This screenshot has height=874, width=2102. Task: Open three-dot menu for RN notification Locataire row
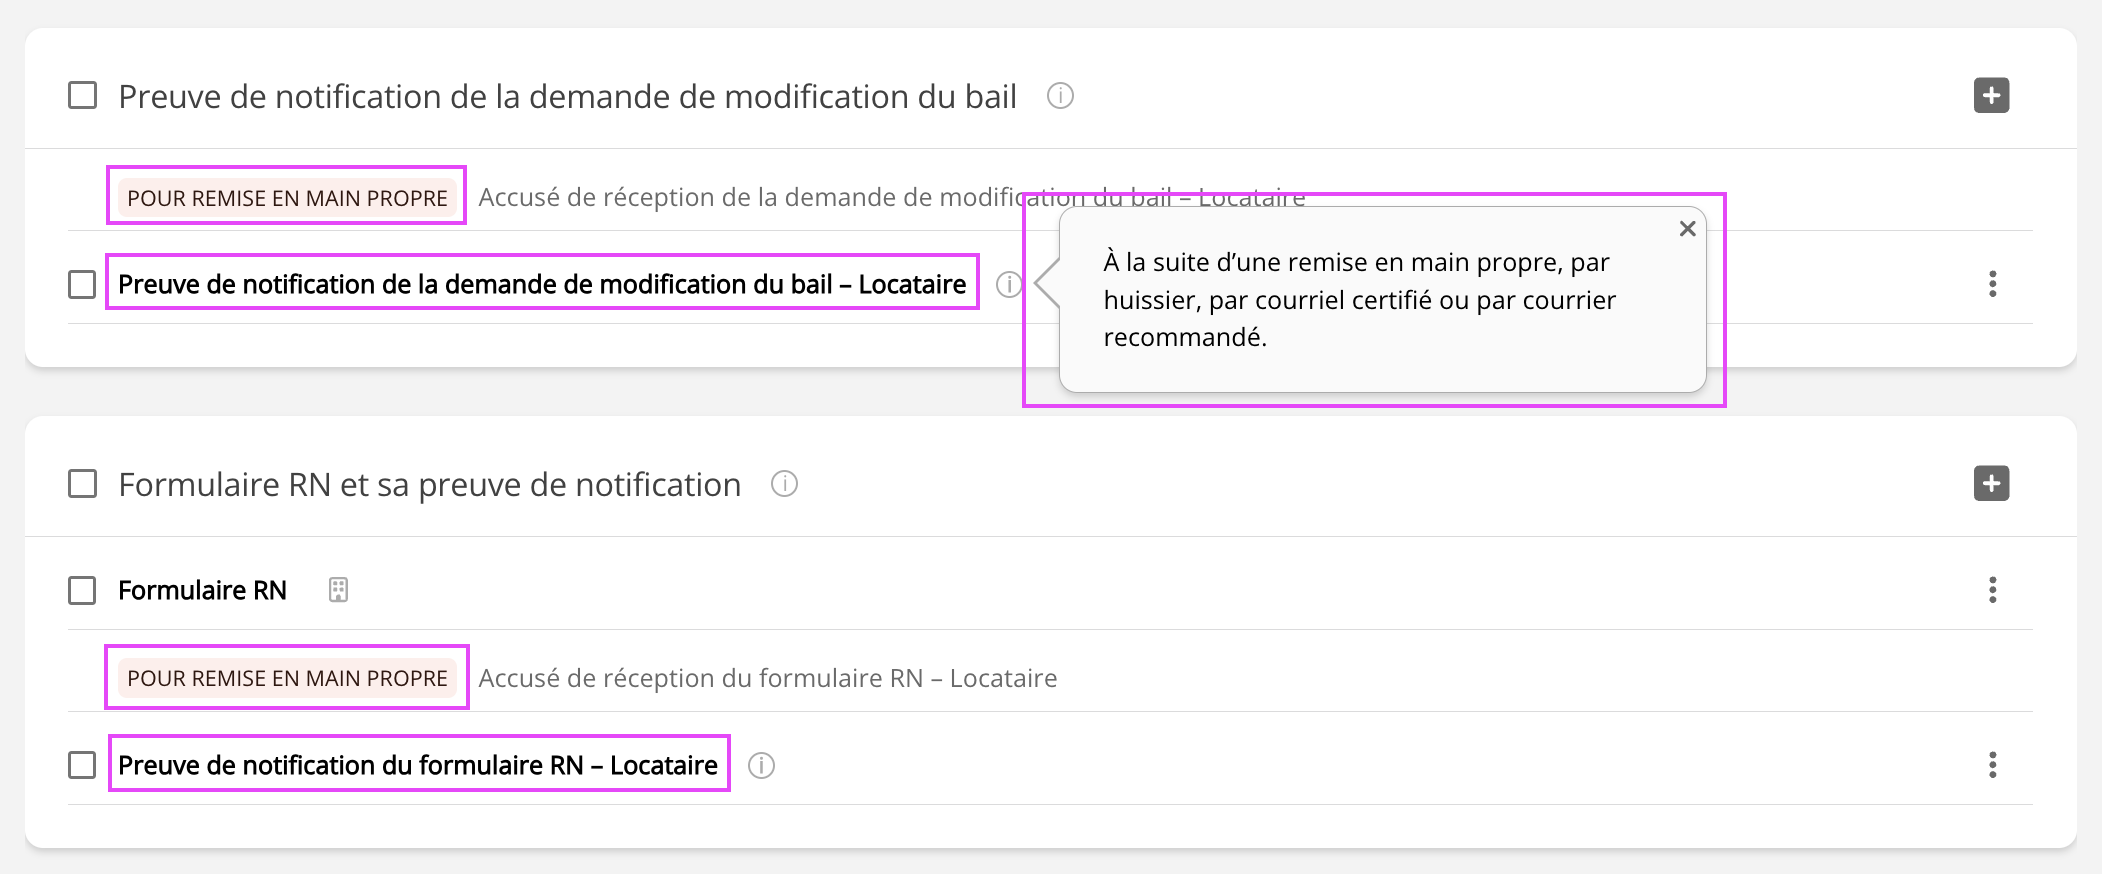click(x=1992, y=765)
